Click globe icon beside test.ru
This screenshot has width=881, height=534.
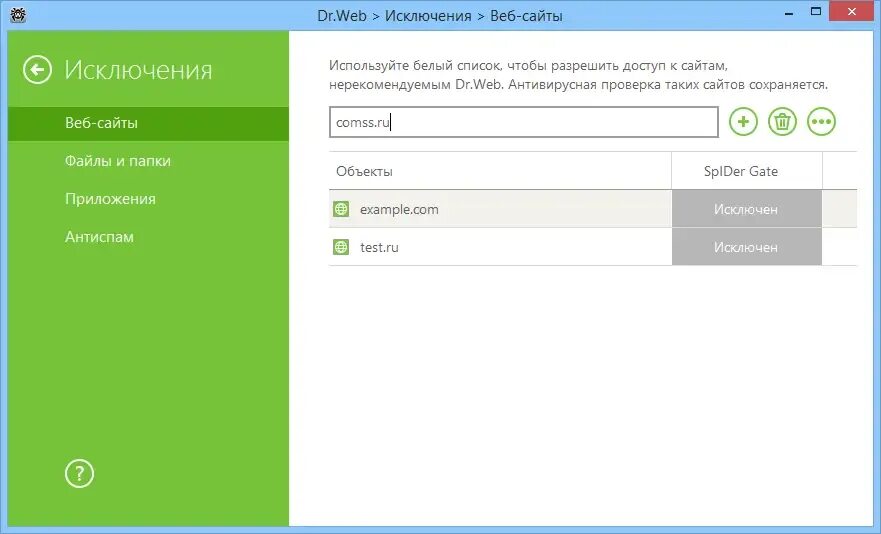(x=341, y=247)
